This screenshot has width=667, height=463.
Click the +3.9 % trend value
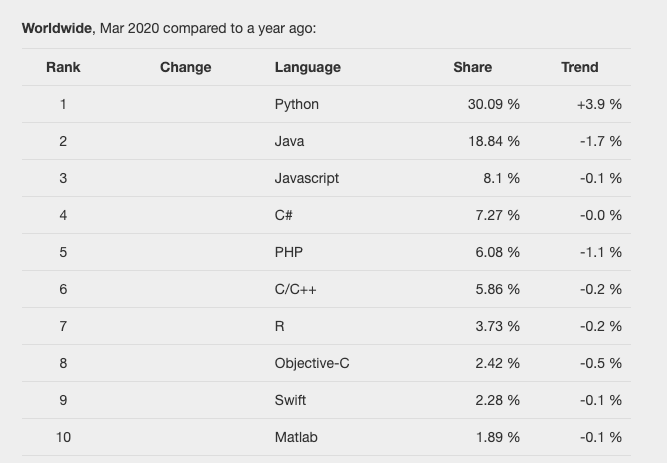598,104
